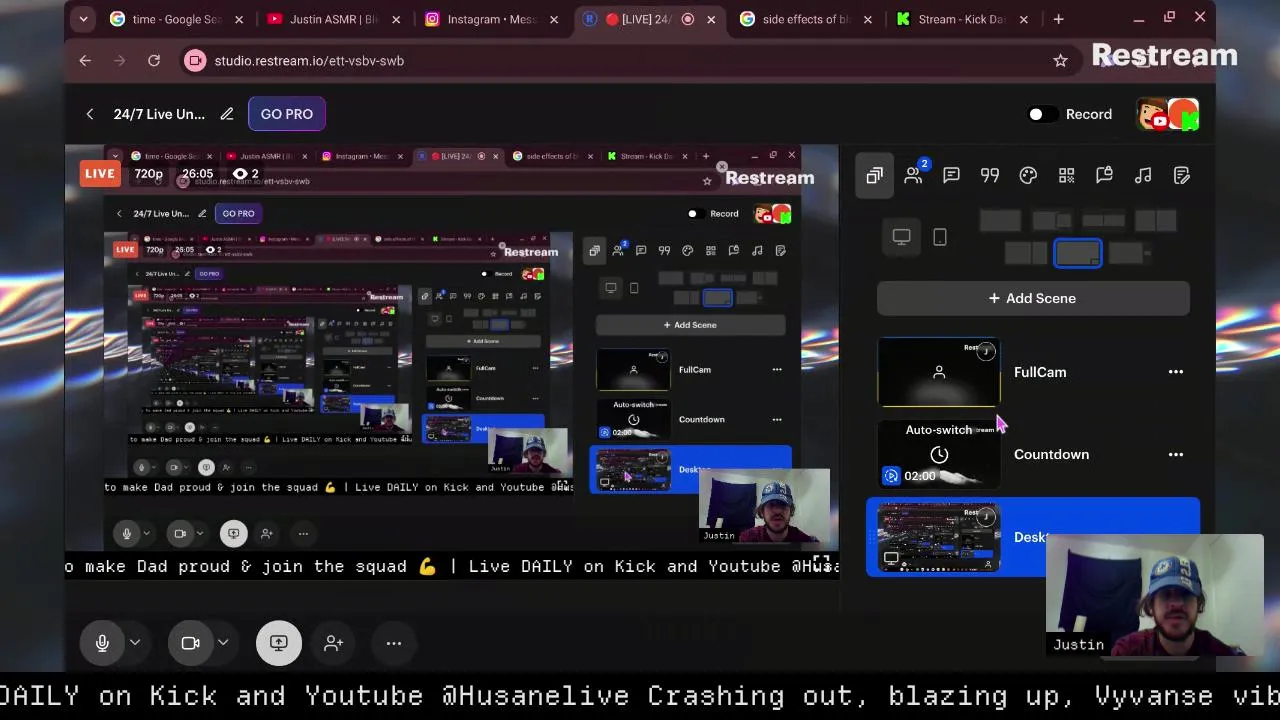Open the QR code panel icon

click(x=1066, y=175)
